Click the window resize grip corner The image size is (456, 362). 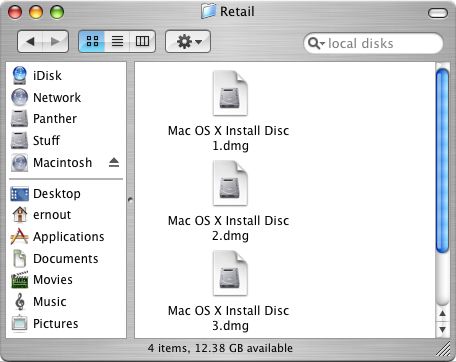click(x=444, y=350)
